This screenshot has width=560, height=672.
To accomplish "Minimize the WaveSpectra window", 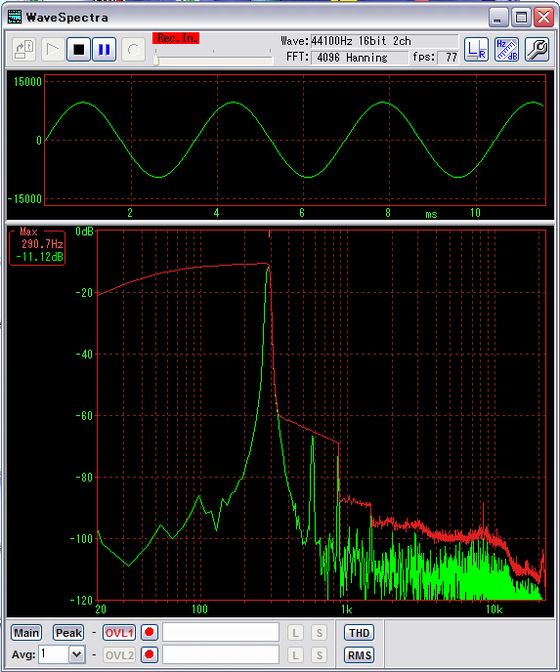I will click(498, 18).
